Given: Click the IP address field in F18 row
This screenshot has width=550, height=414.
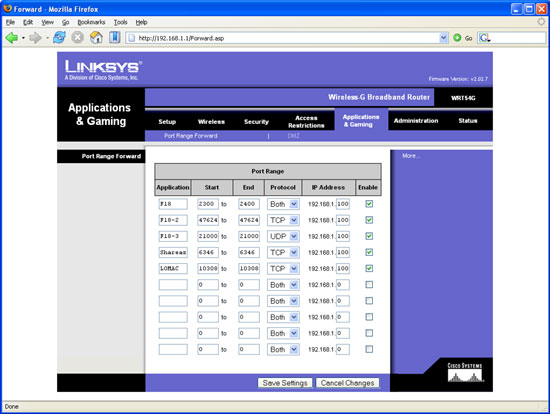Looking at the screenshot, I should point(343,204).
